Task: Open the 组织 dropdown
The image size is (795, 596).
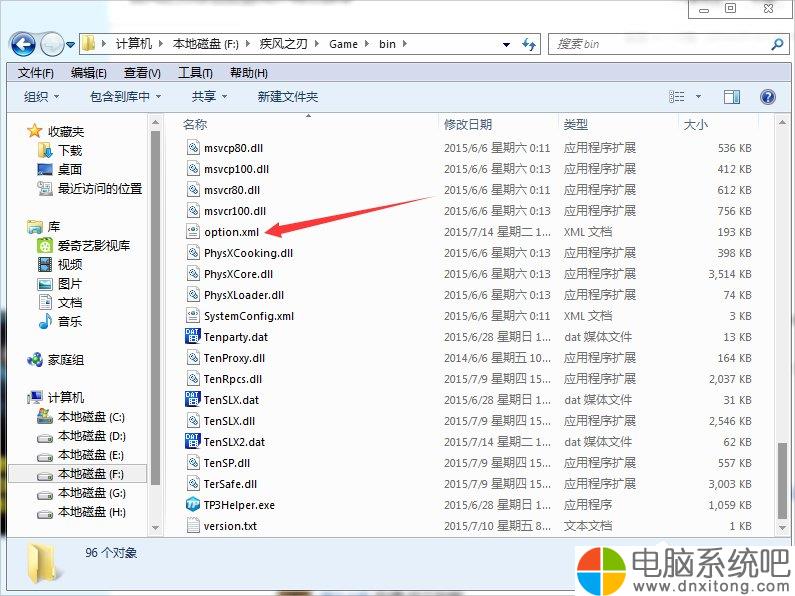Action: pos(42,96)
